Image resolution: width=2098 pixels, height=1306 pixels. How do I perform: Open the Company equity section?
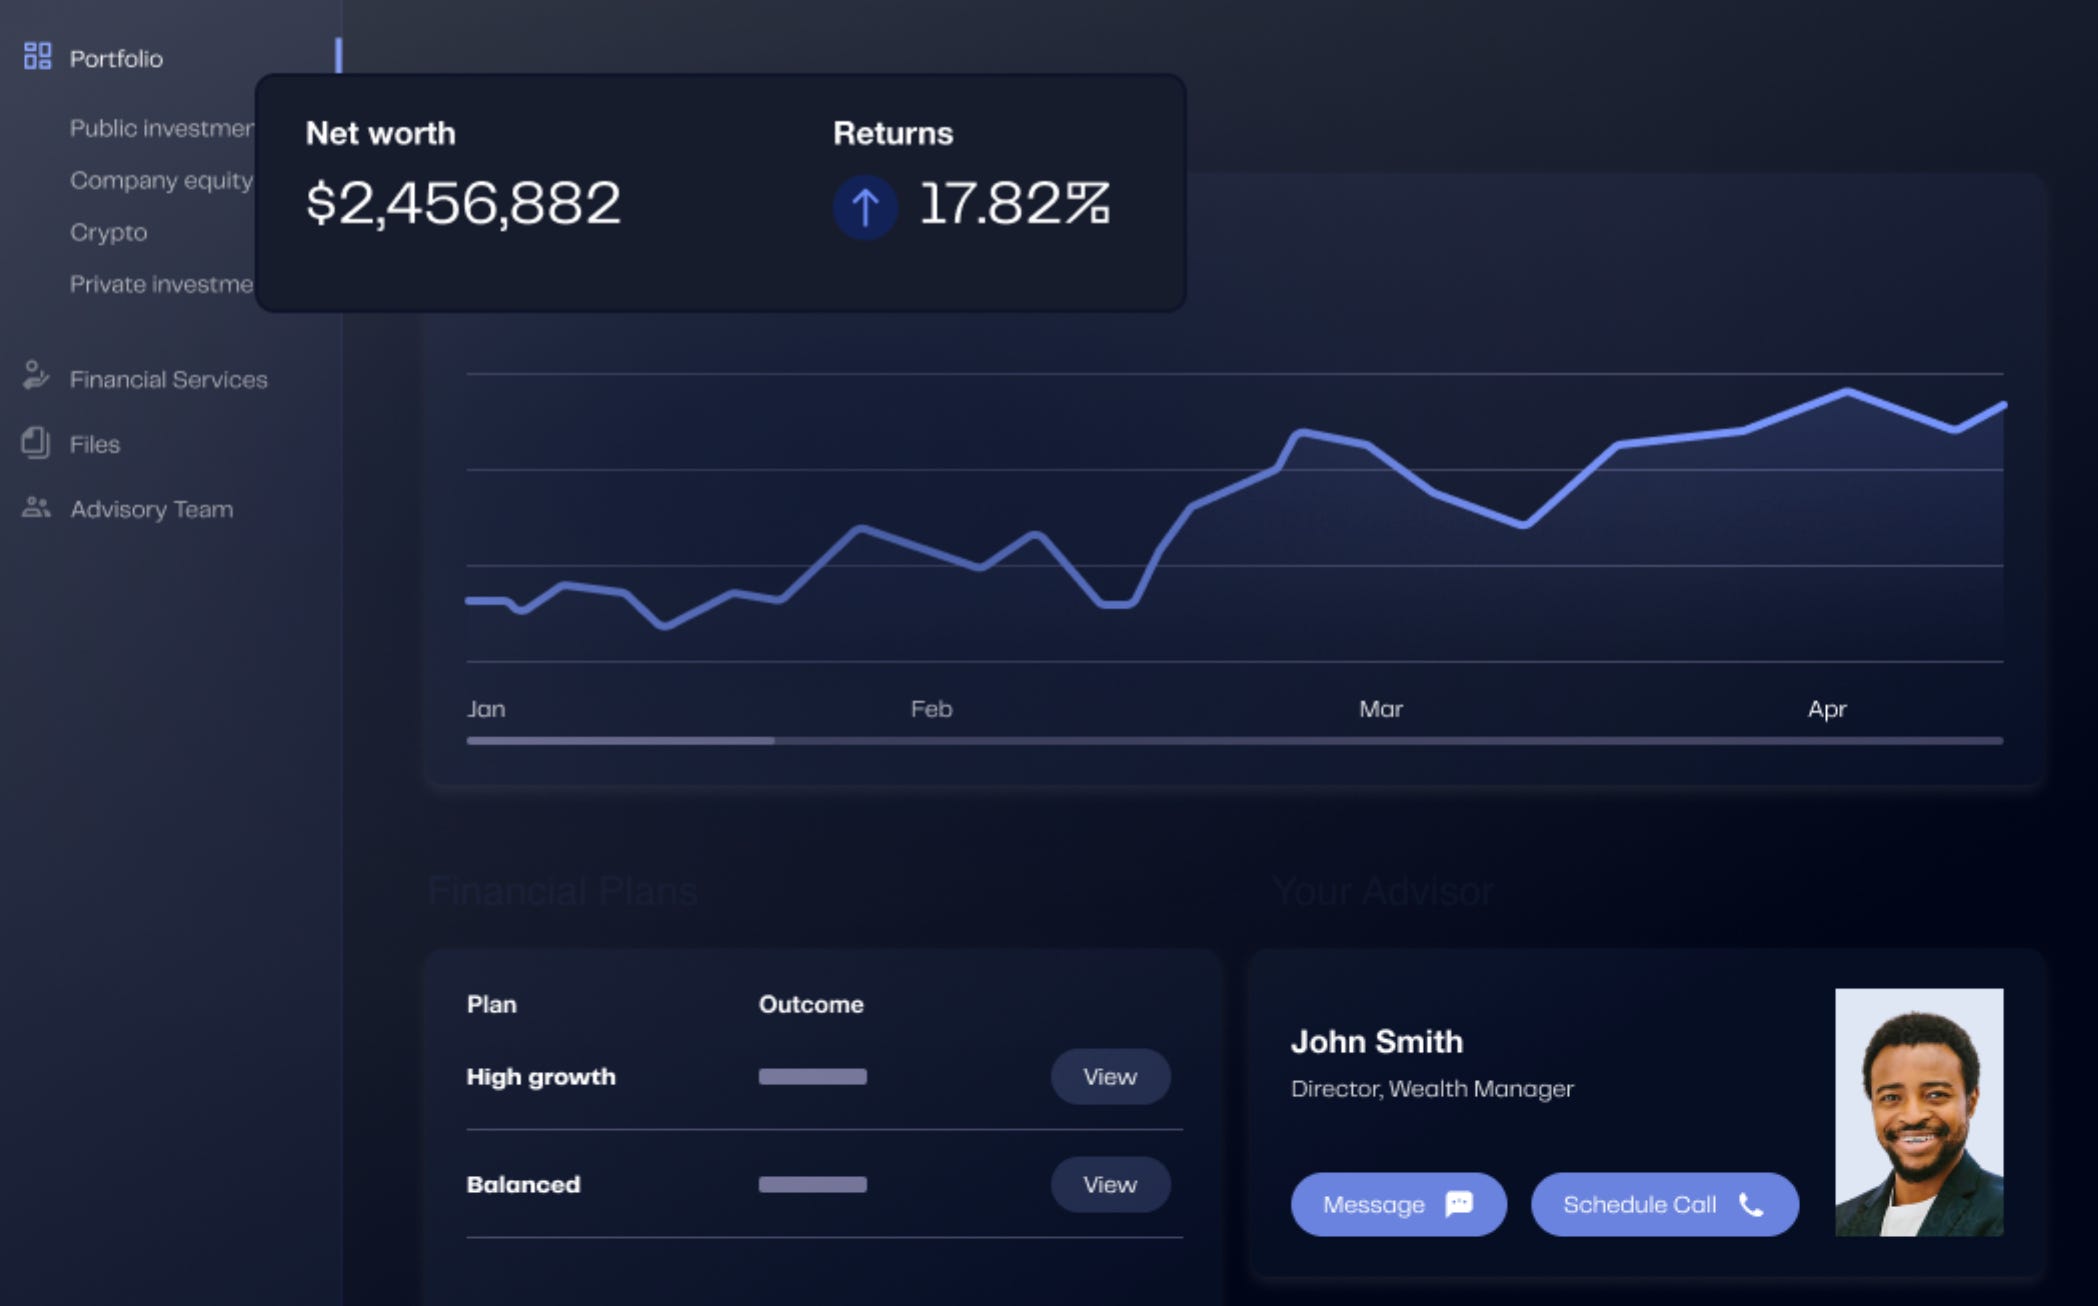coord(160,180)
